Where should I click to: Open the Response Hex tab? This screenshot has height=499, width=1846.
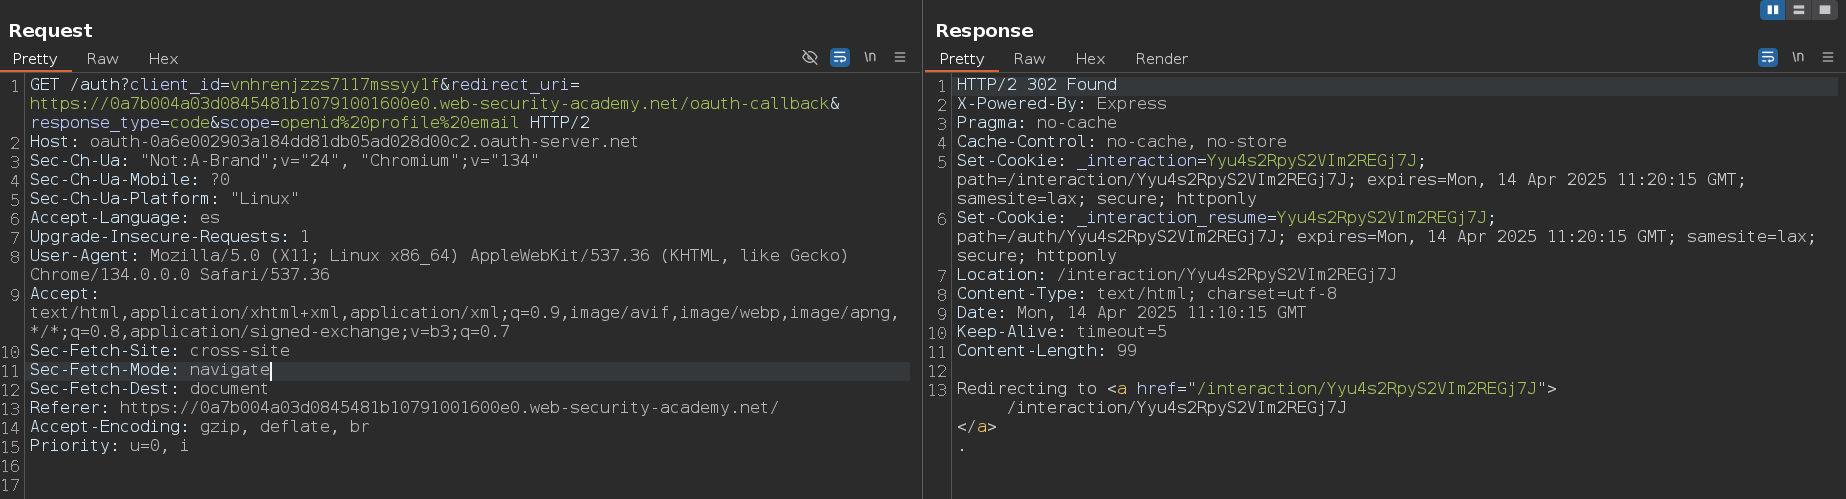1090,59
